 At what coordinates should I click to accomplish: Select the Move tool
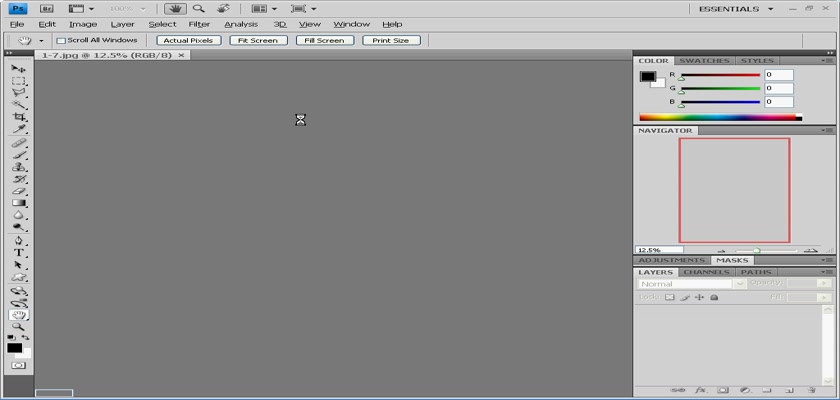[x=19, y=68]
